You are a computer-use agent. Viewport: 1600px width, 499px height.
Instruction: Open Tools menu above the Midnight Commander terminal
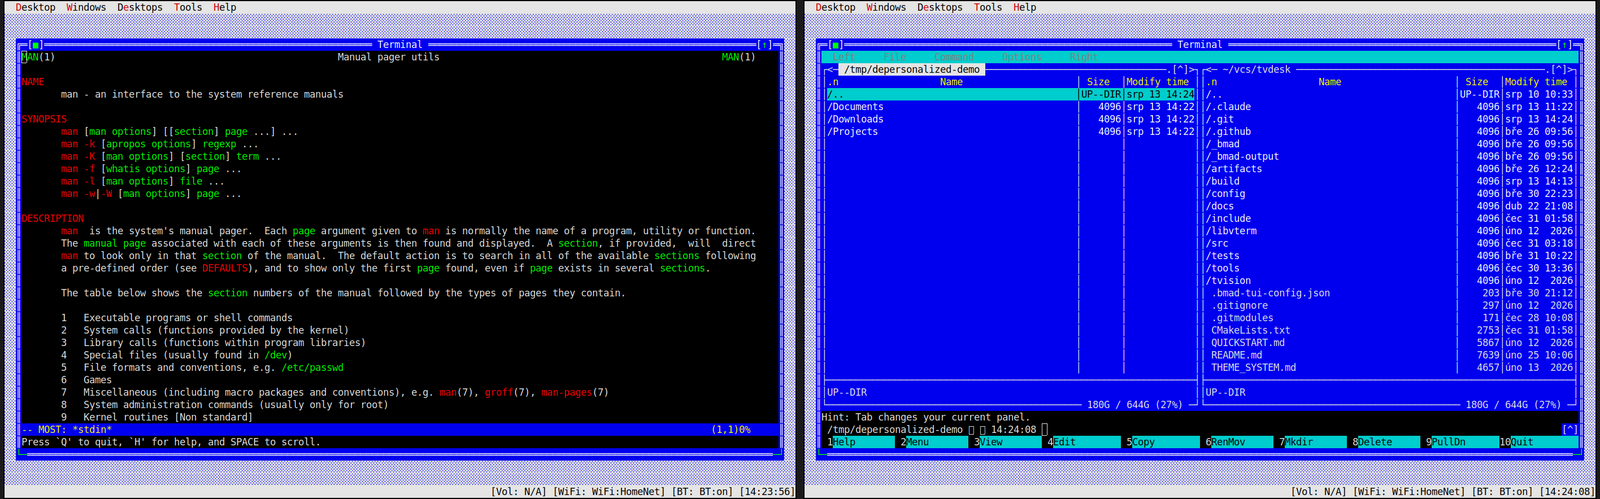pos(988,7)
